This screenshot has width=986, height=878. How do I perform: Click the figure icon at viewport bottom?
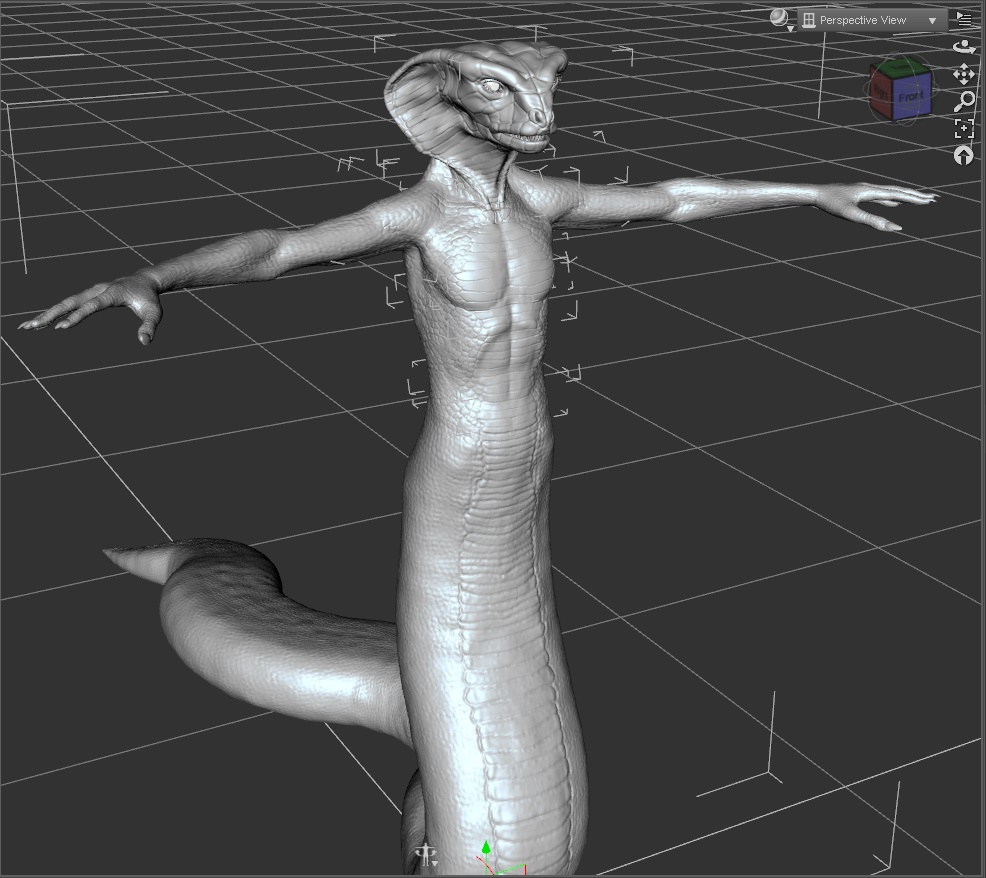[427, 854]
